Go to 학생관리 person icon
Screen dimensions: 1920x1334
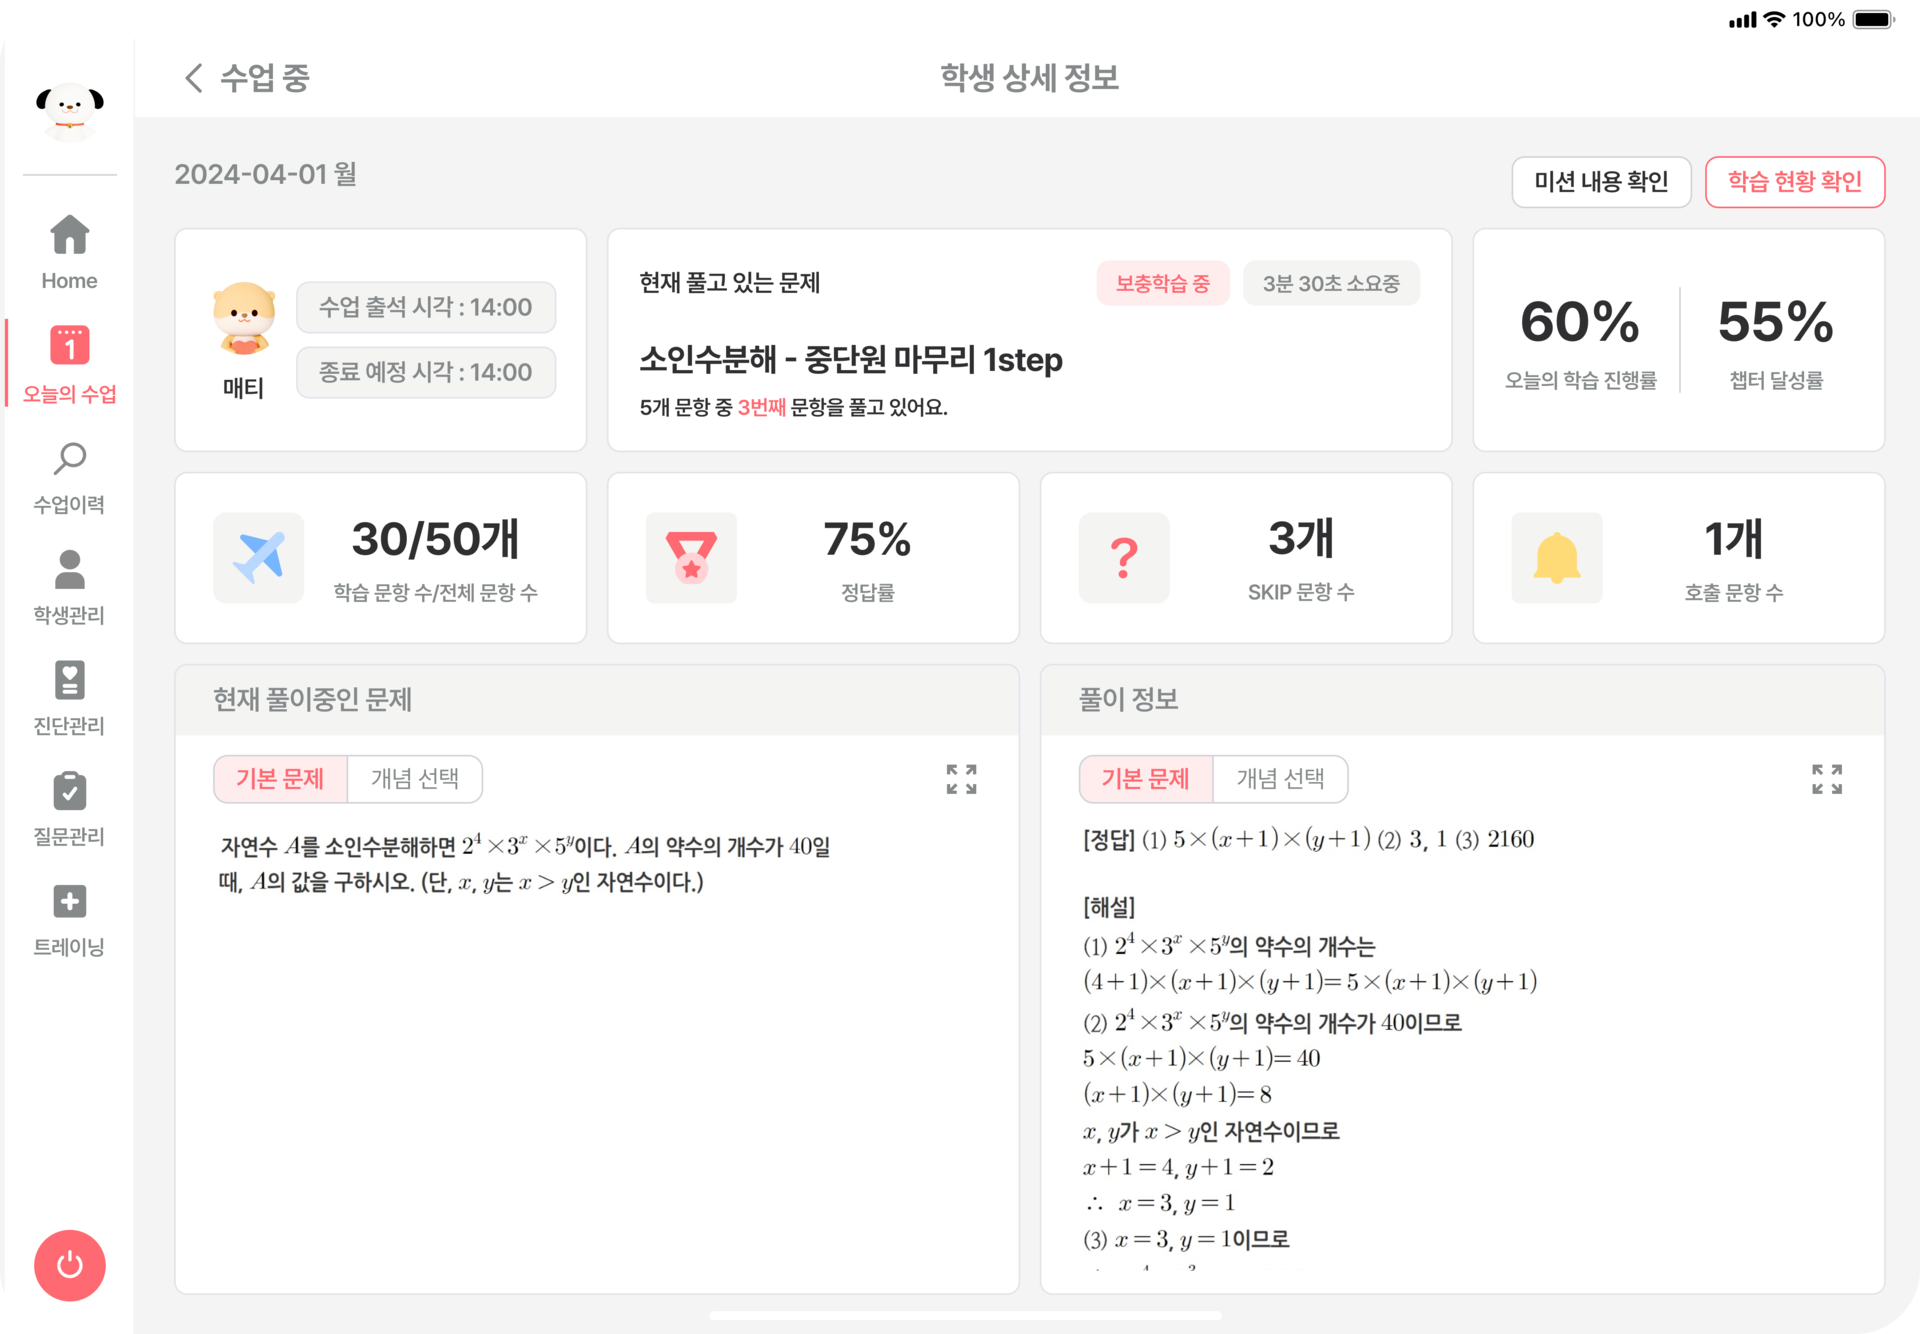pyautogui.click(x=69, y=569)
